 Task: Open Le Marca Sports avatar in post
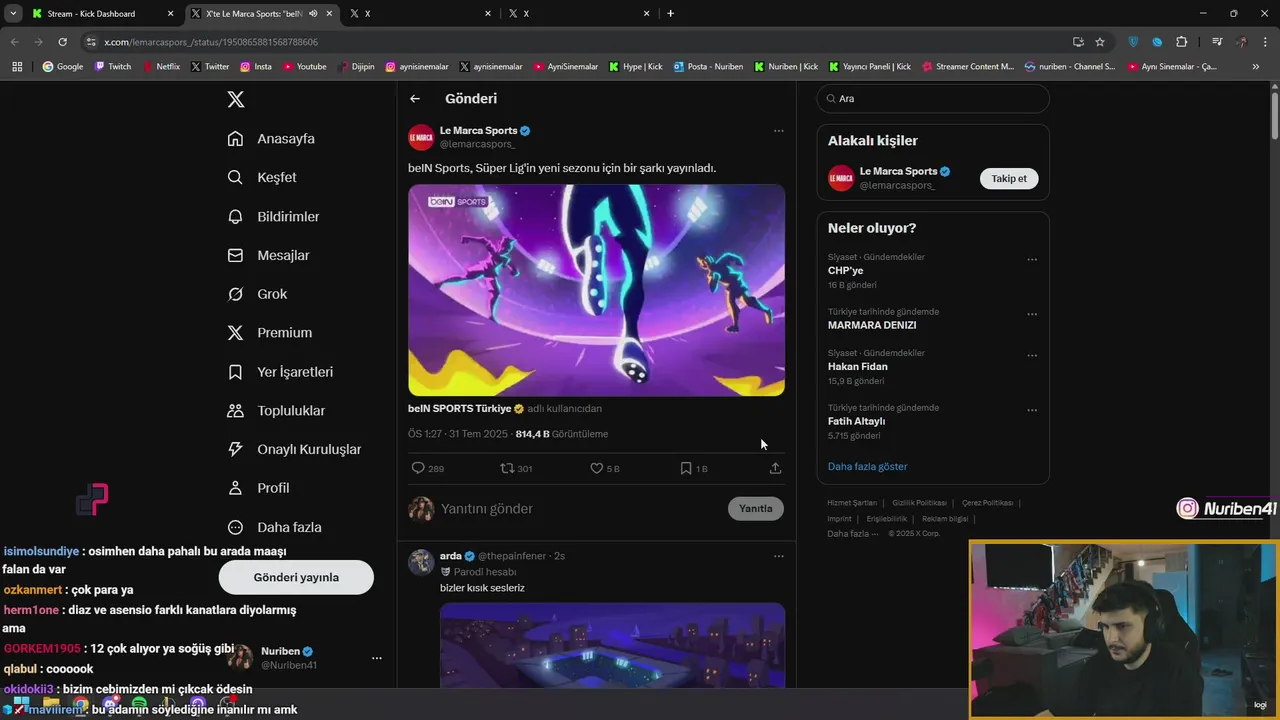421,137
